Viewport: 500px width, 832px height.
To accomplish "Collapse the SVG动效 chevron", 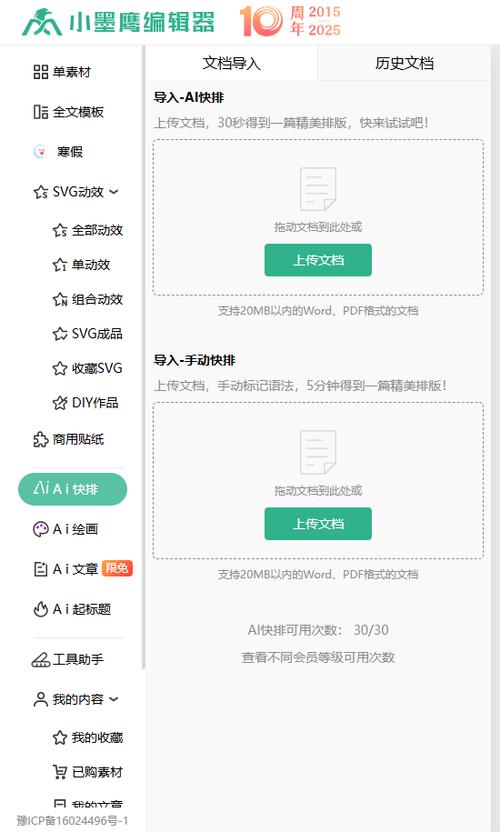I will tap(114, 192).
